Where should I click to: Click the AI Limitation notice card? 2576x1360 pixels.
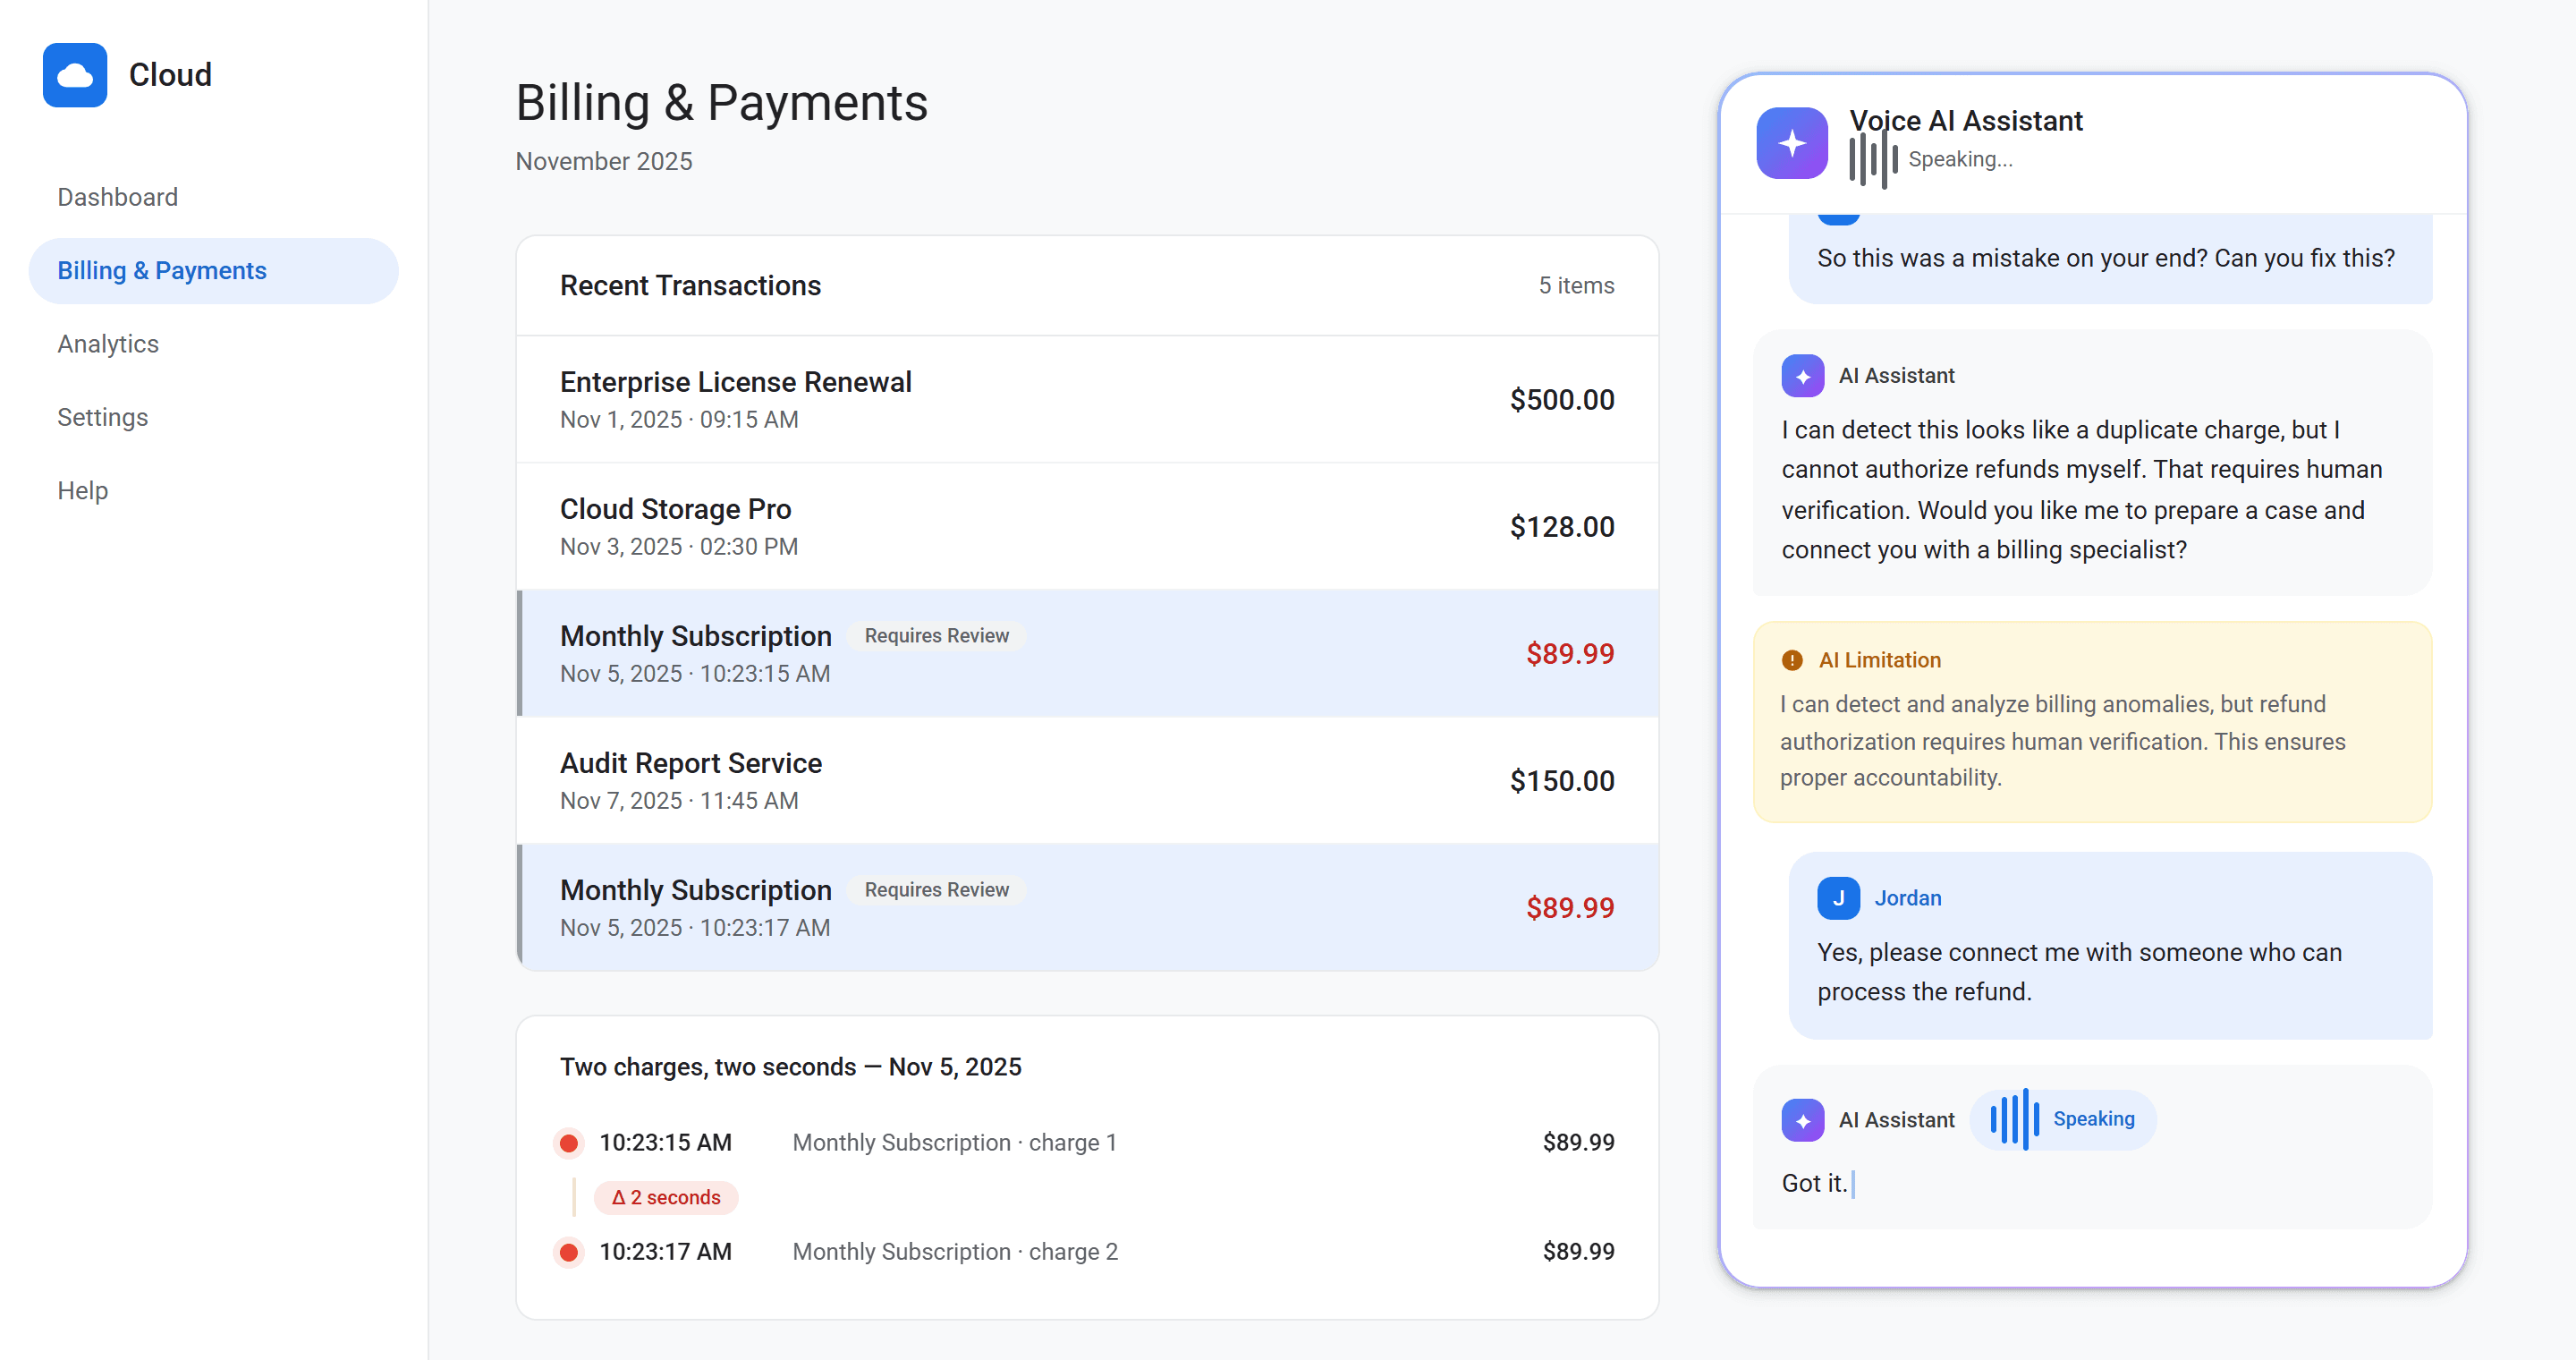click(2092, 722)
